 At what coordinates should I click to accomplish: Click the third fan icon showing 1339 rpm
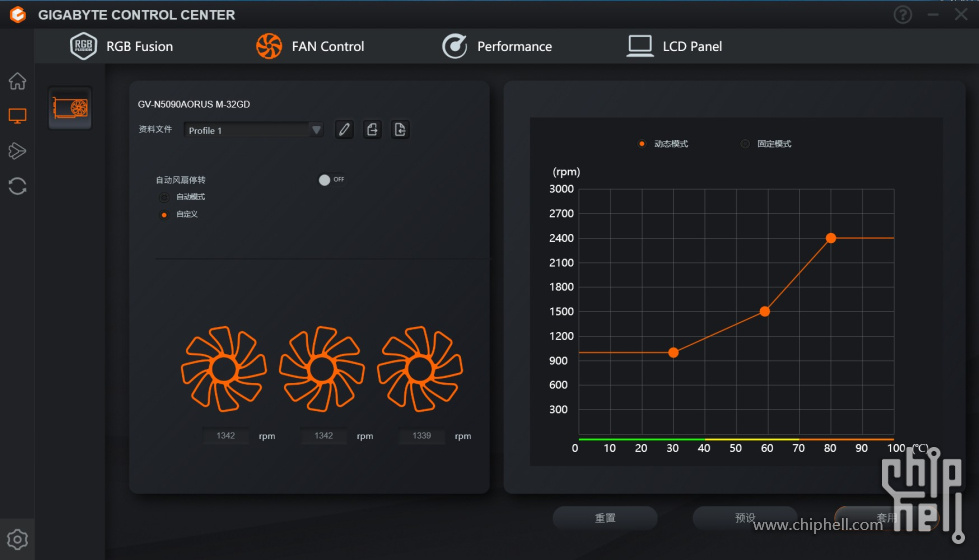click(x=420, y=369)
